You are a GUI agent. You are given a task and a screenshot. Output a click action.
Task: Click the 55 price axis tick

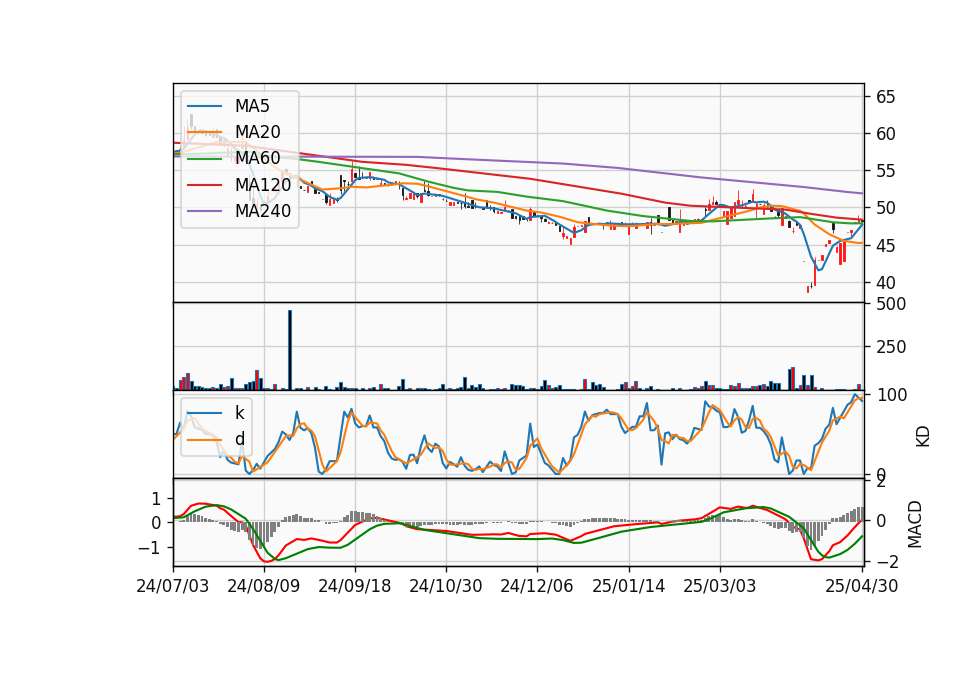point(885,171)
